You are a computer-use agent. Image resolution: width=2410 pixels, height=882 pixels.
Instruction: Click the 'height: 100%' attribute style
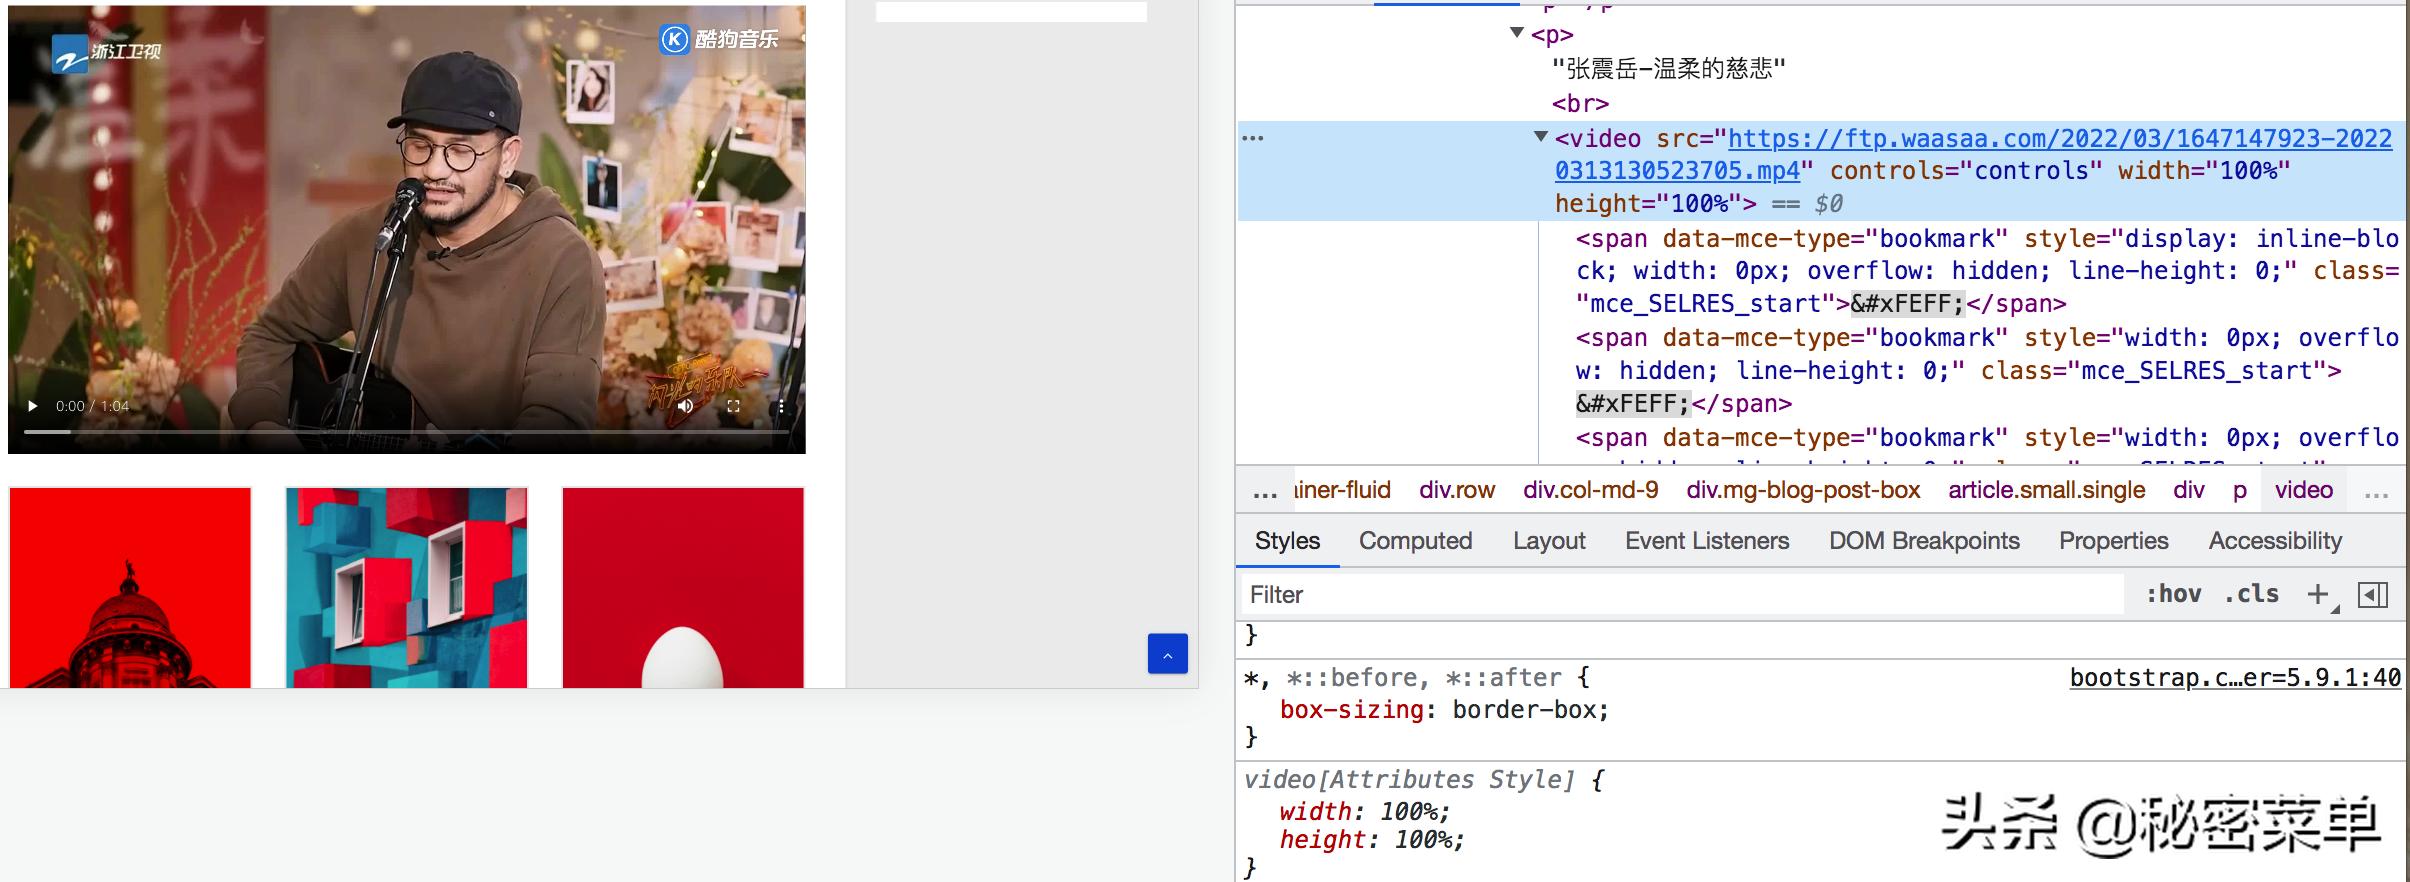(1371, 840)
